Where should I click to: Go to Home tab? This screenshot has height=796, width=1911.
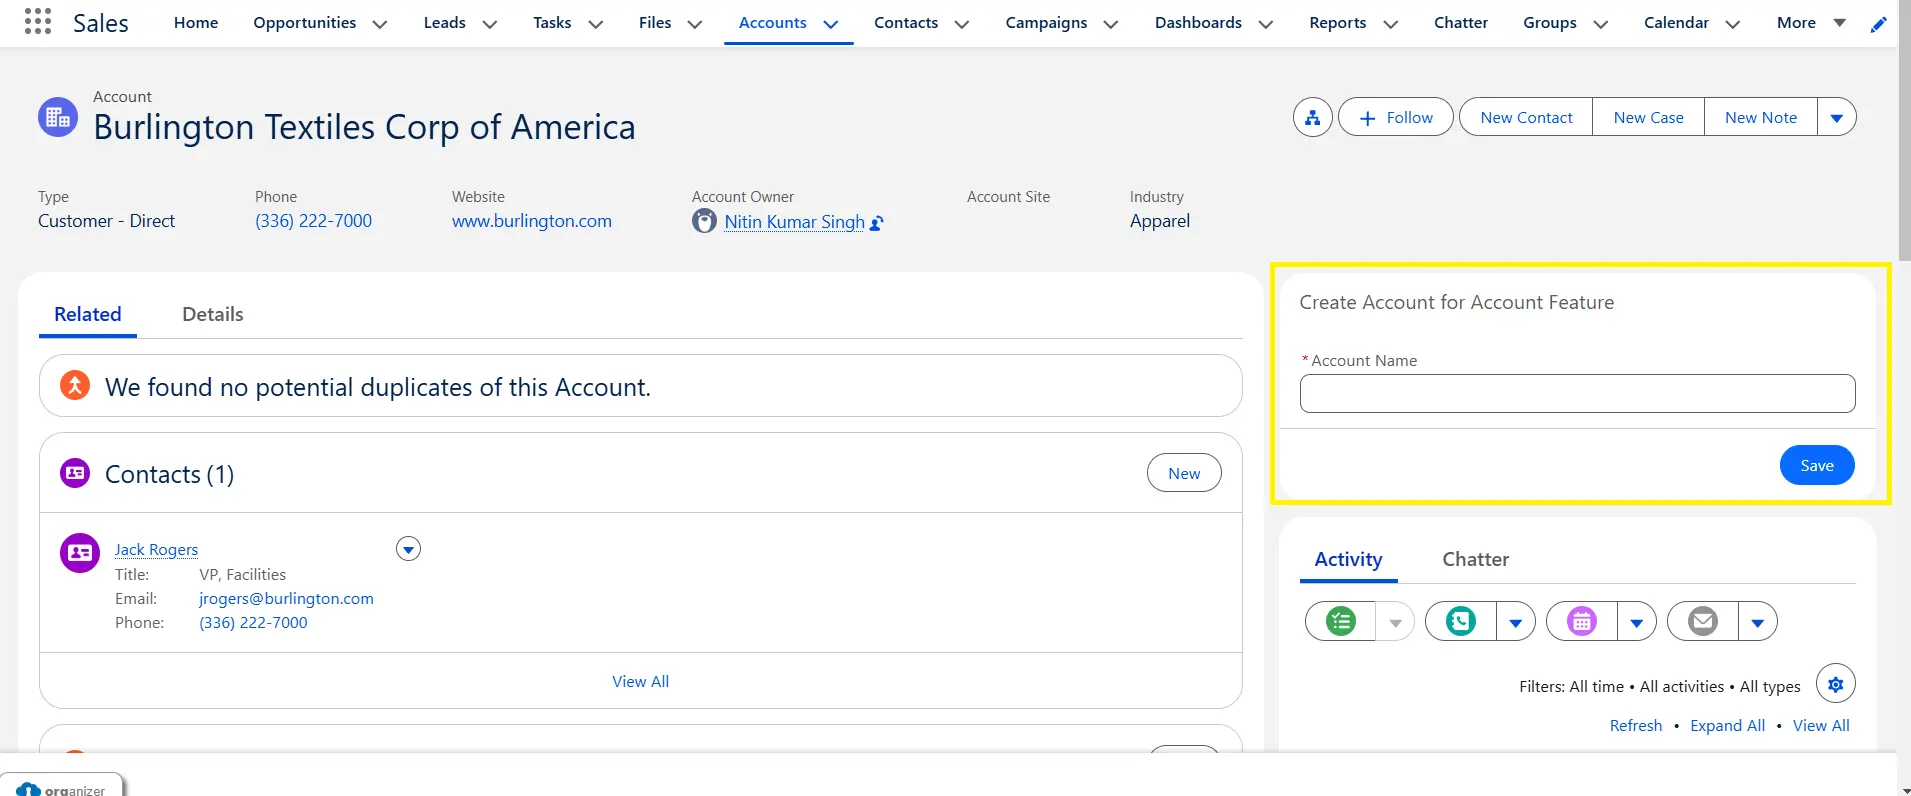point(196,22)
